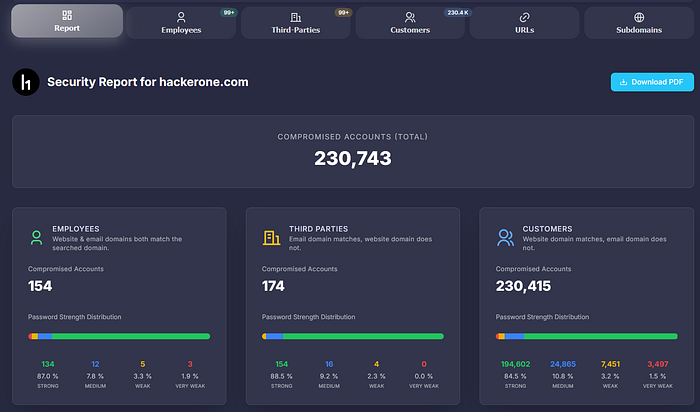The image size is (700, 412).
Task: Click the 87.0 % strong percentage
Action: 48,376
